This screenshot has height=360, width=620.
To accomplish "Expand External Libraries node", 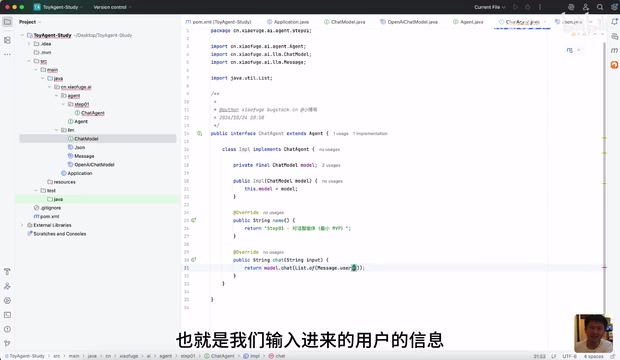I will [22, 225].
